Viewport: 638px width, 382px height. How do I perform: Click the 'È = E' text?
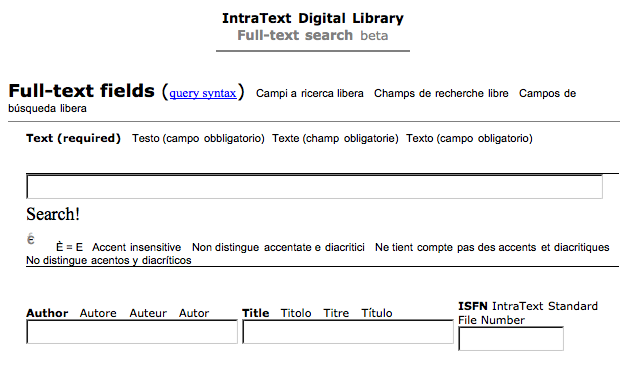point(70,247)
